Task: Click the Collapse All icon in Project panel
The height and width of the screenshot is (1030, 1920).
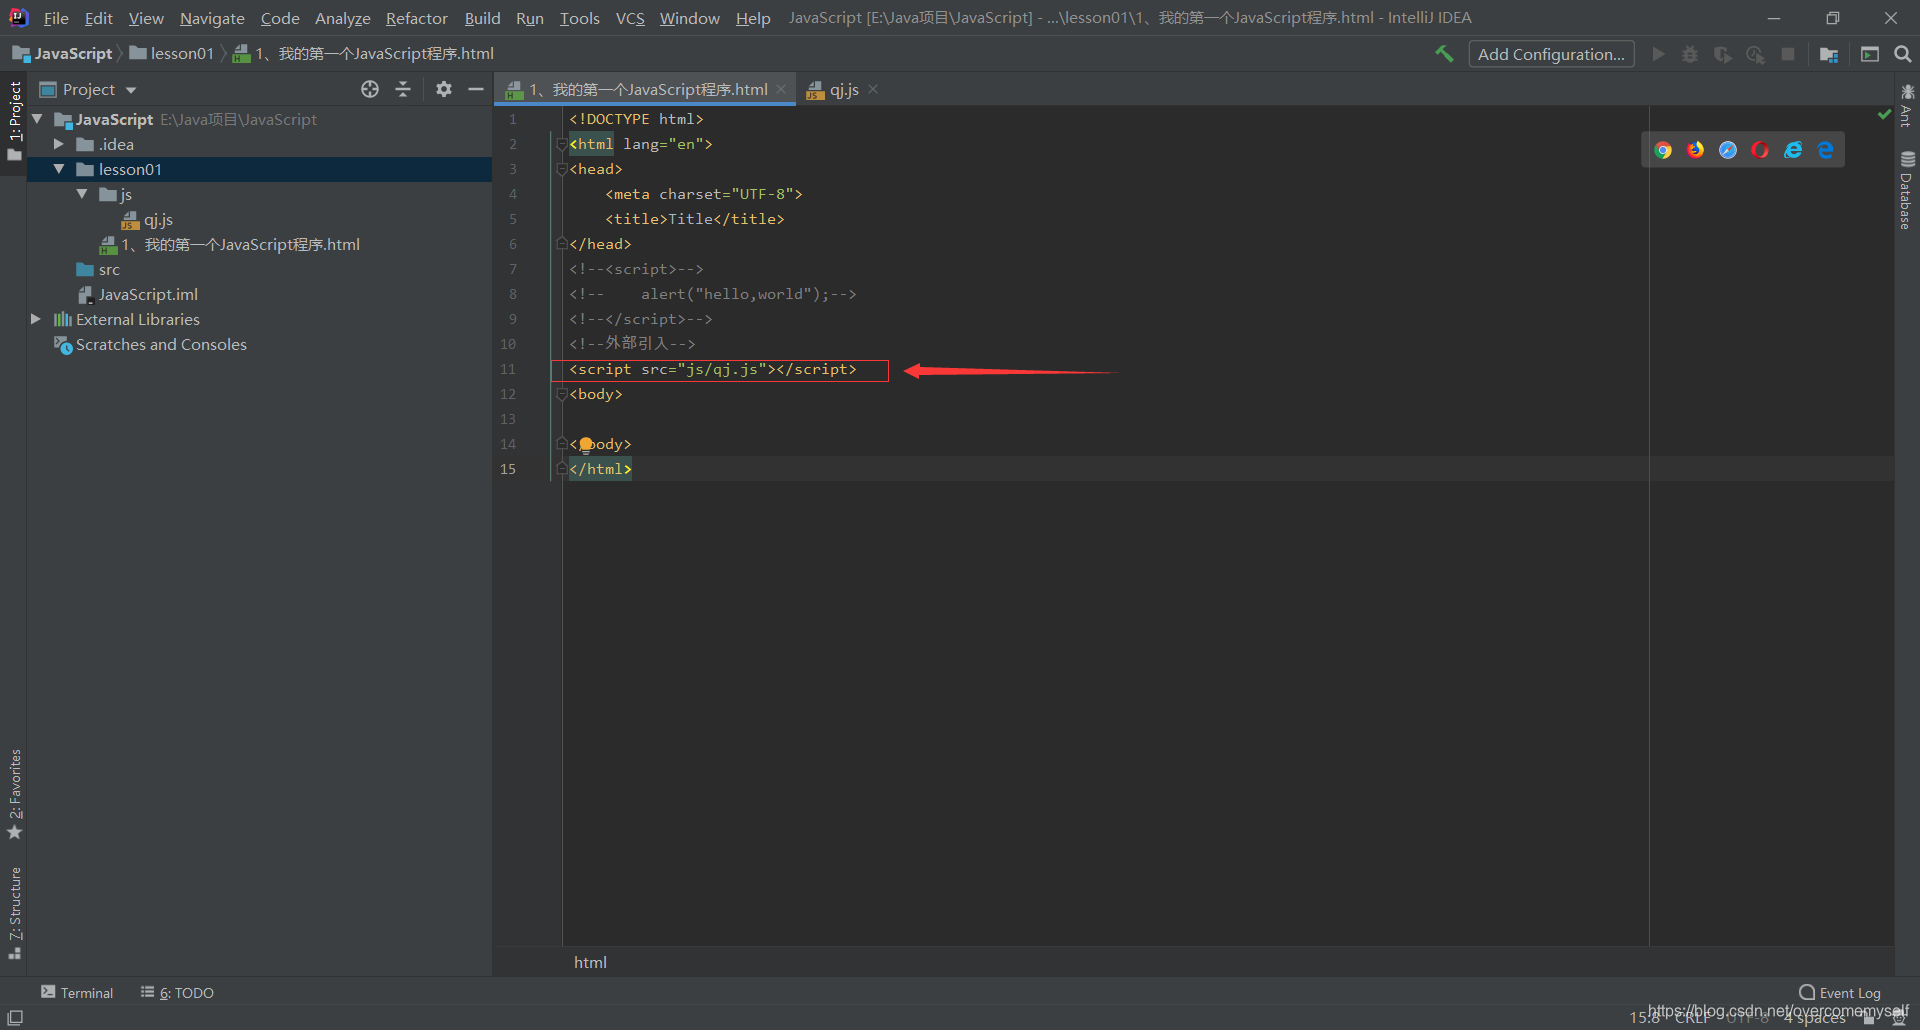Action: (403, 89)
